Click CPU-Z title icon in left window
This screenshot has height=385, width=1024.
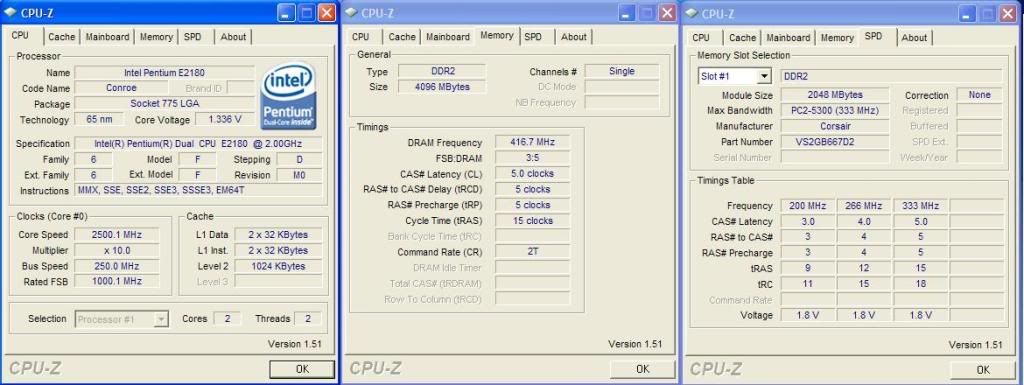tap(10, 12)
